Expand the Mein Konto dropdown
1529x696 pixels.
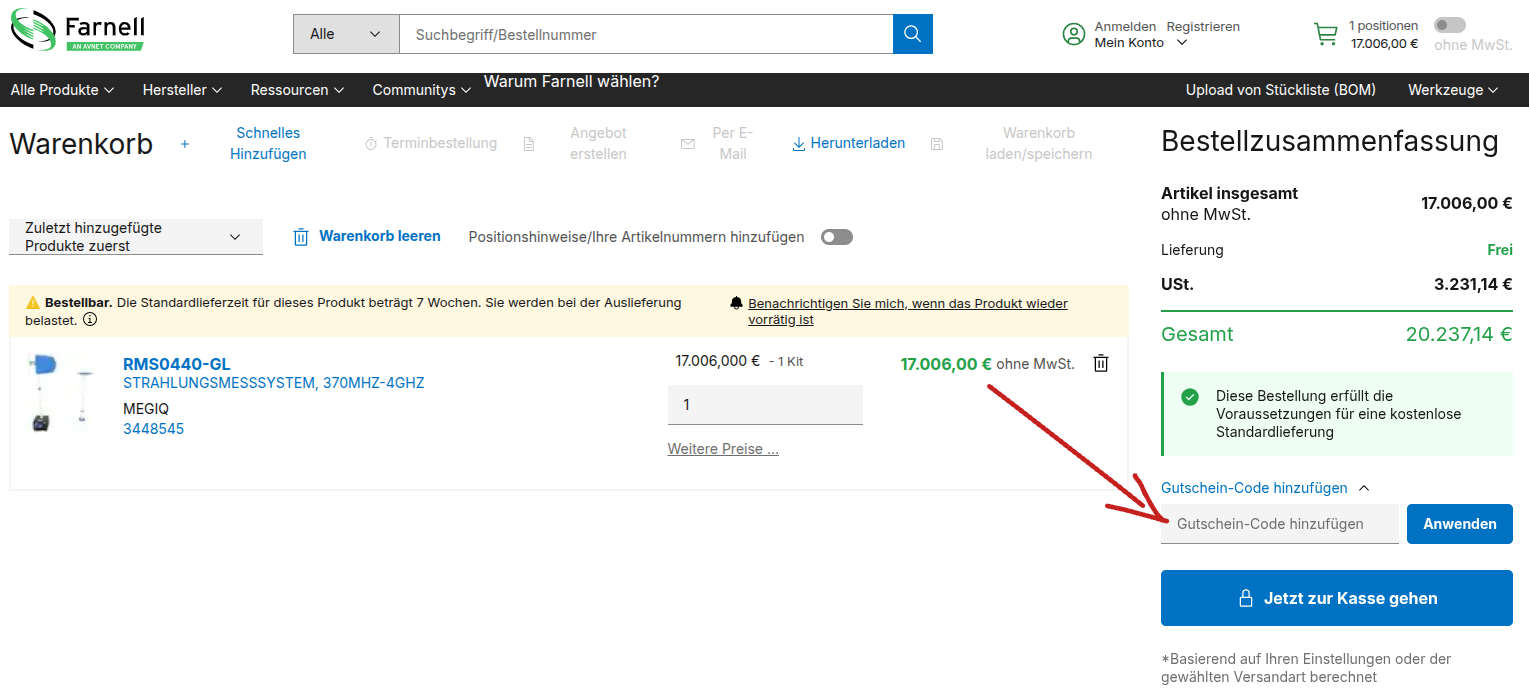(x=1141, y=42)
